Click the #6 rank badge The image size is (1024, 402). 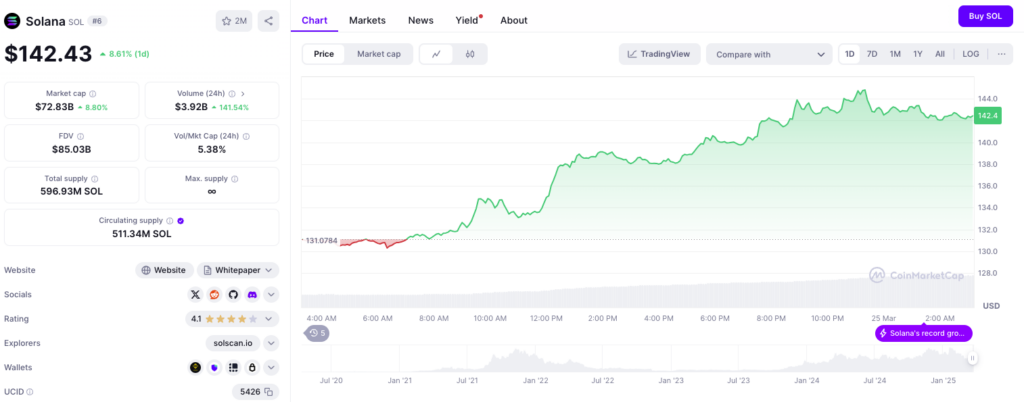tap(97, 21)
